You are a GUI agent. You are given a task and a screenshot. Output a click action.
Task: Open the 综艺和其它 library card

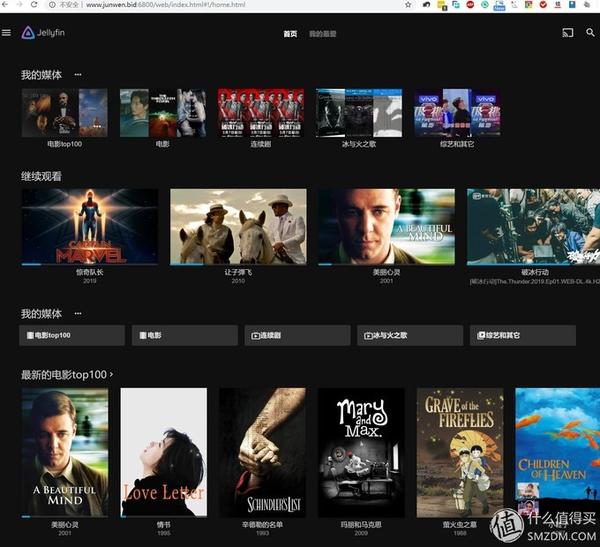(457, 113)
